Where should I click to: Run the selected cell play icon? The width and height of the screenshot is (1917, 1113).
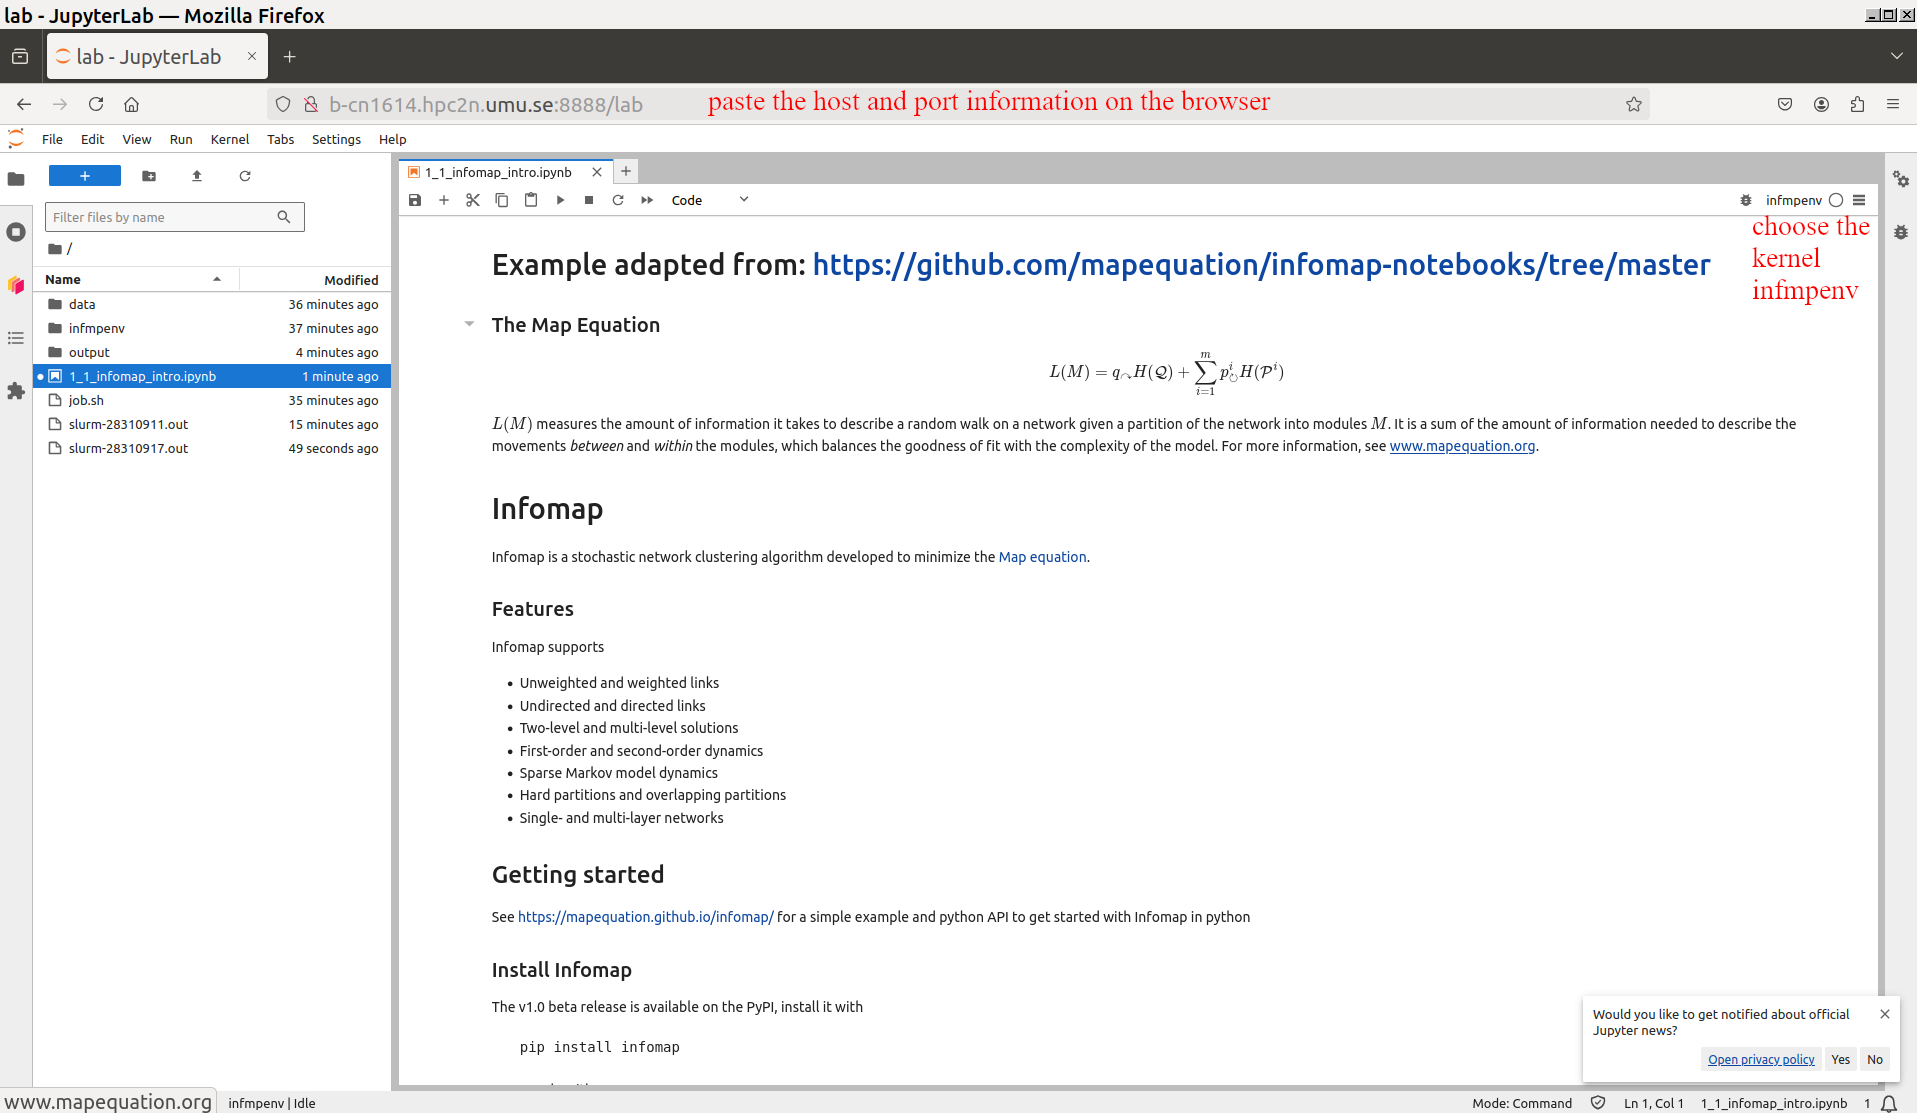560,200
